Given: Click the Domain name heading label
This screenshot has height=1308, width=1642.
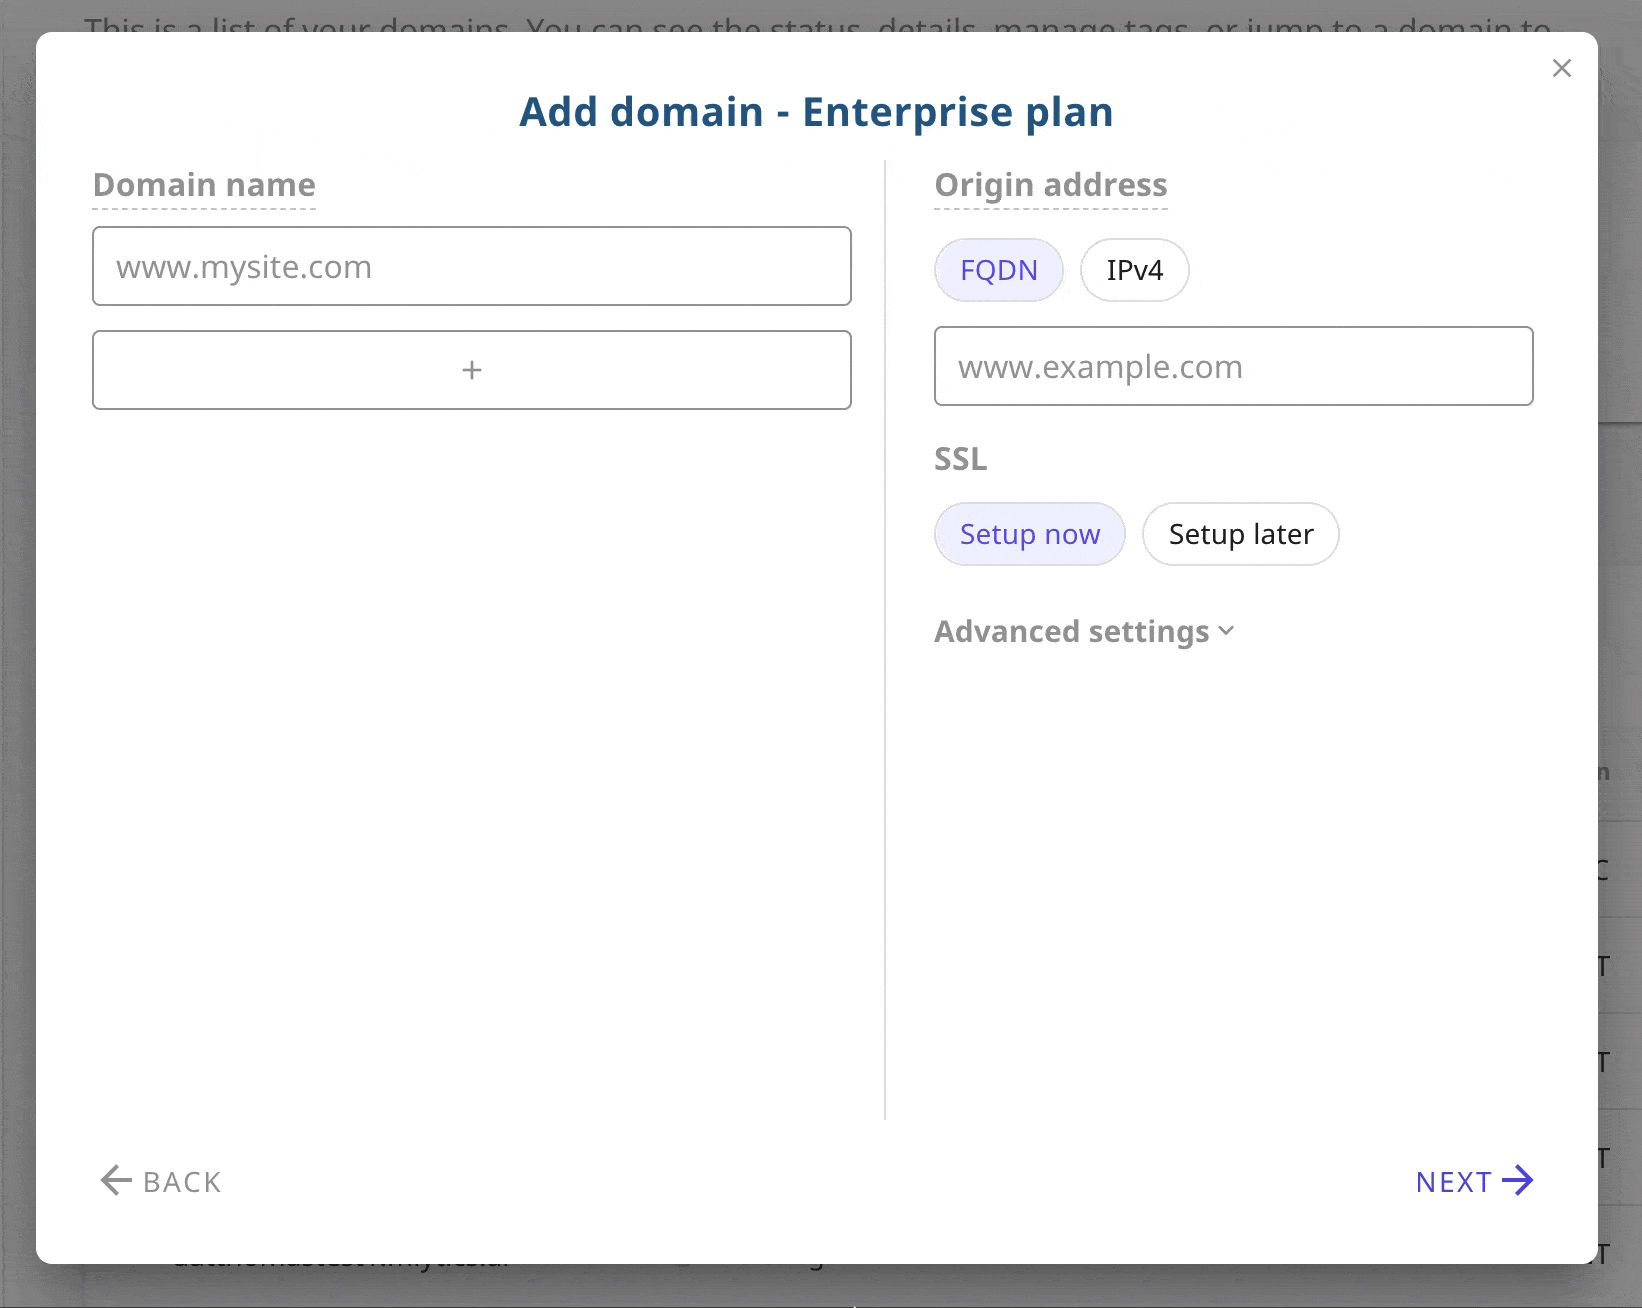Looking at the screenshot, I should coord(204,185).
